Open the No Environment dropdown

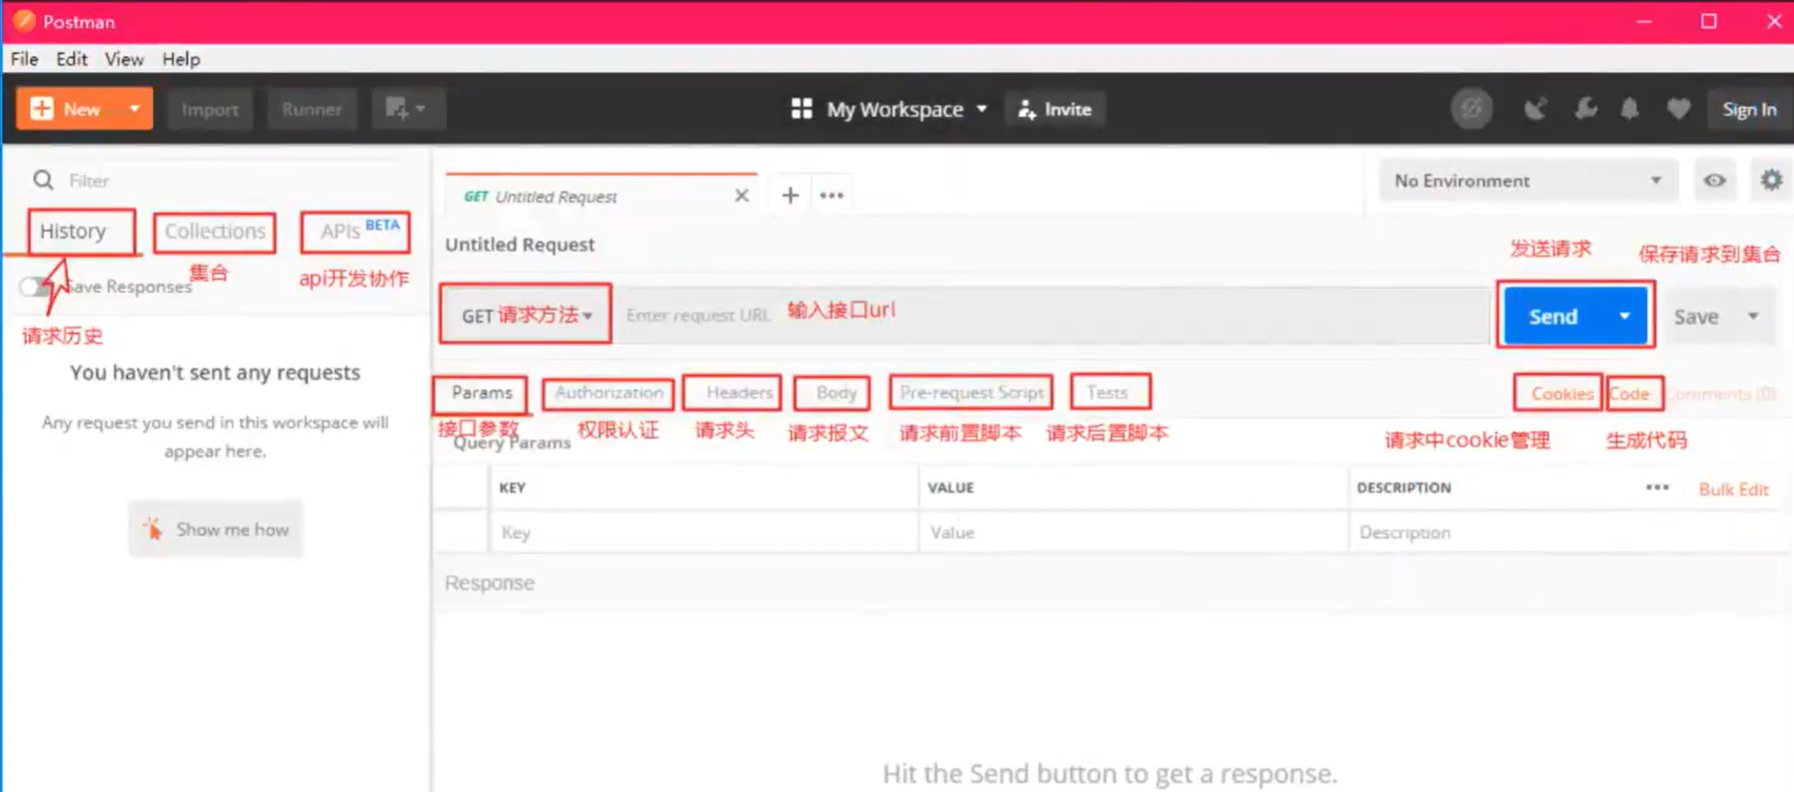tap(1527, 181)
